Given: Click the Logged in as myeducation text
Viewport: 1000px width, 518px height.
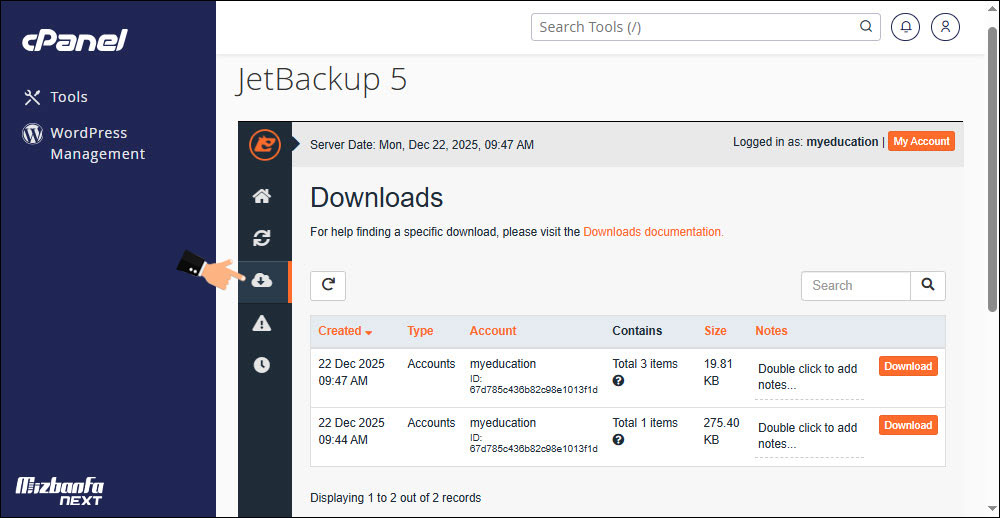Looking at the screenshot, I should pos(805,142).
